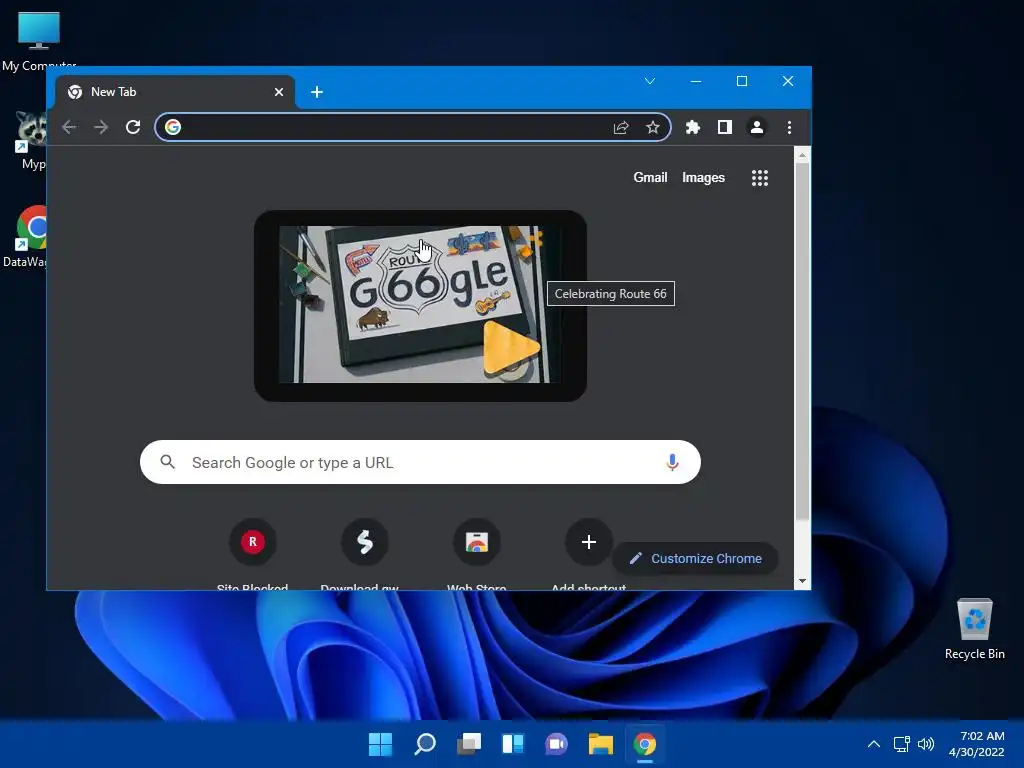The height and width of the screenshot is (768, 1024).
Task: Open Images link
Action: pyautogui.click(x=703, y=178)
